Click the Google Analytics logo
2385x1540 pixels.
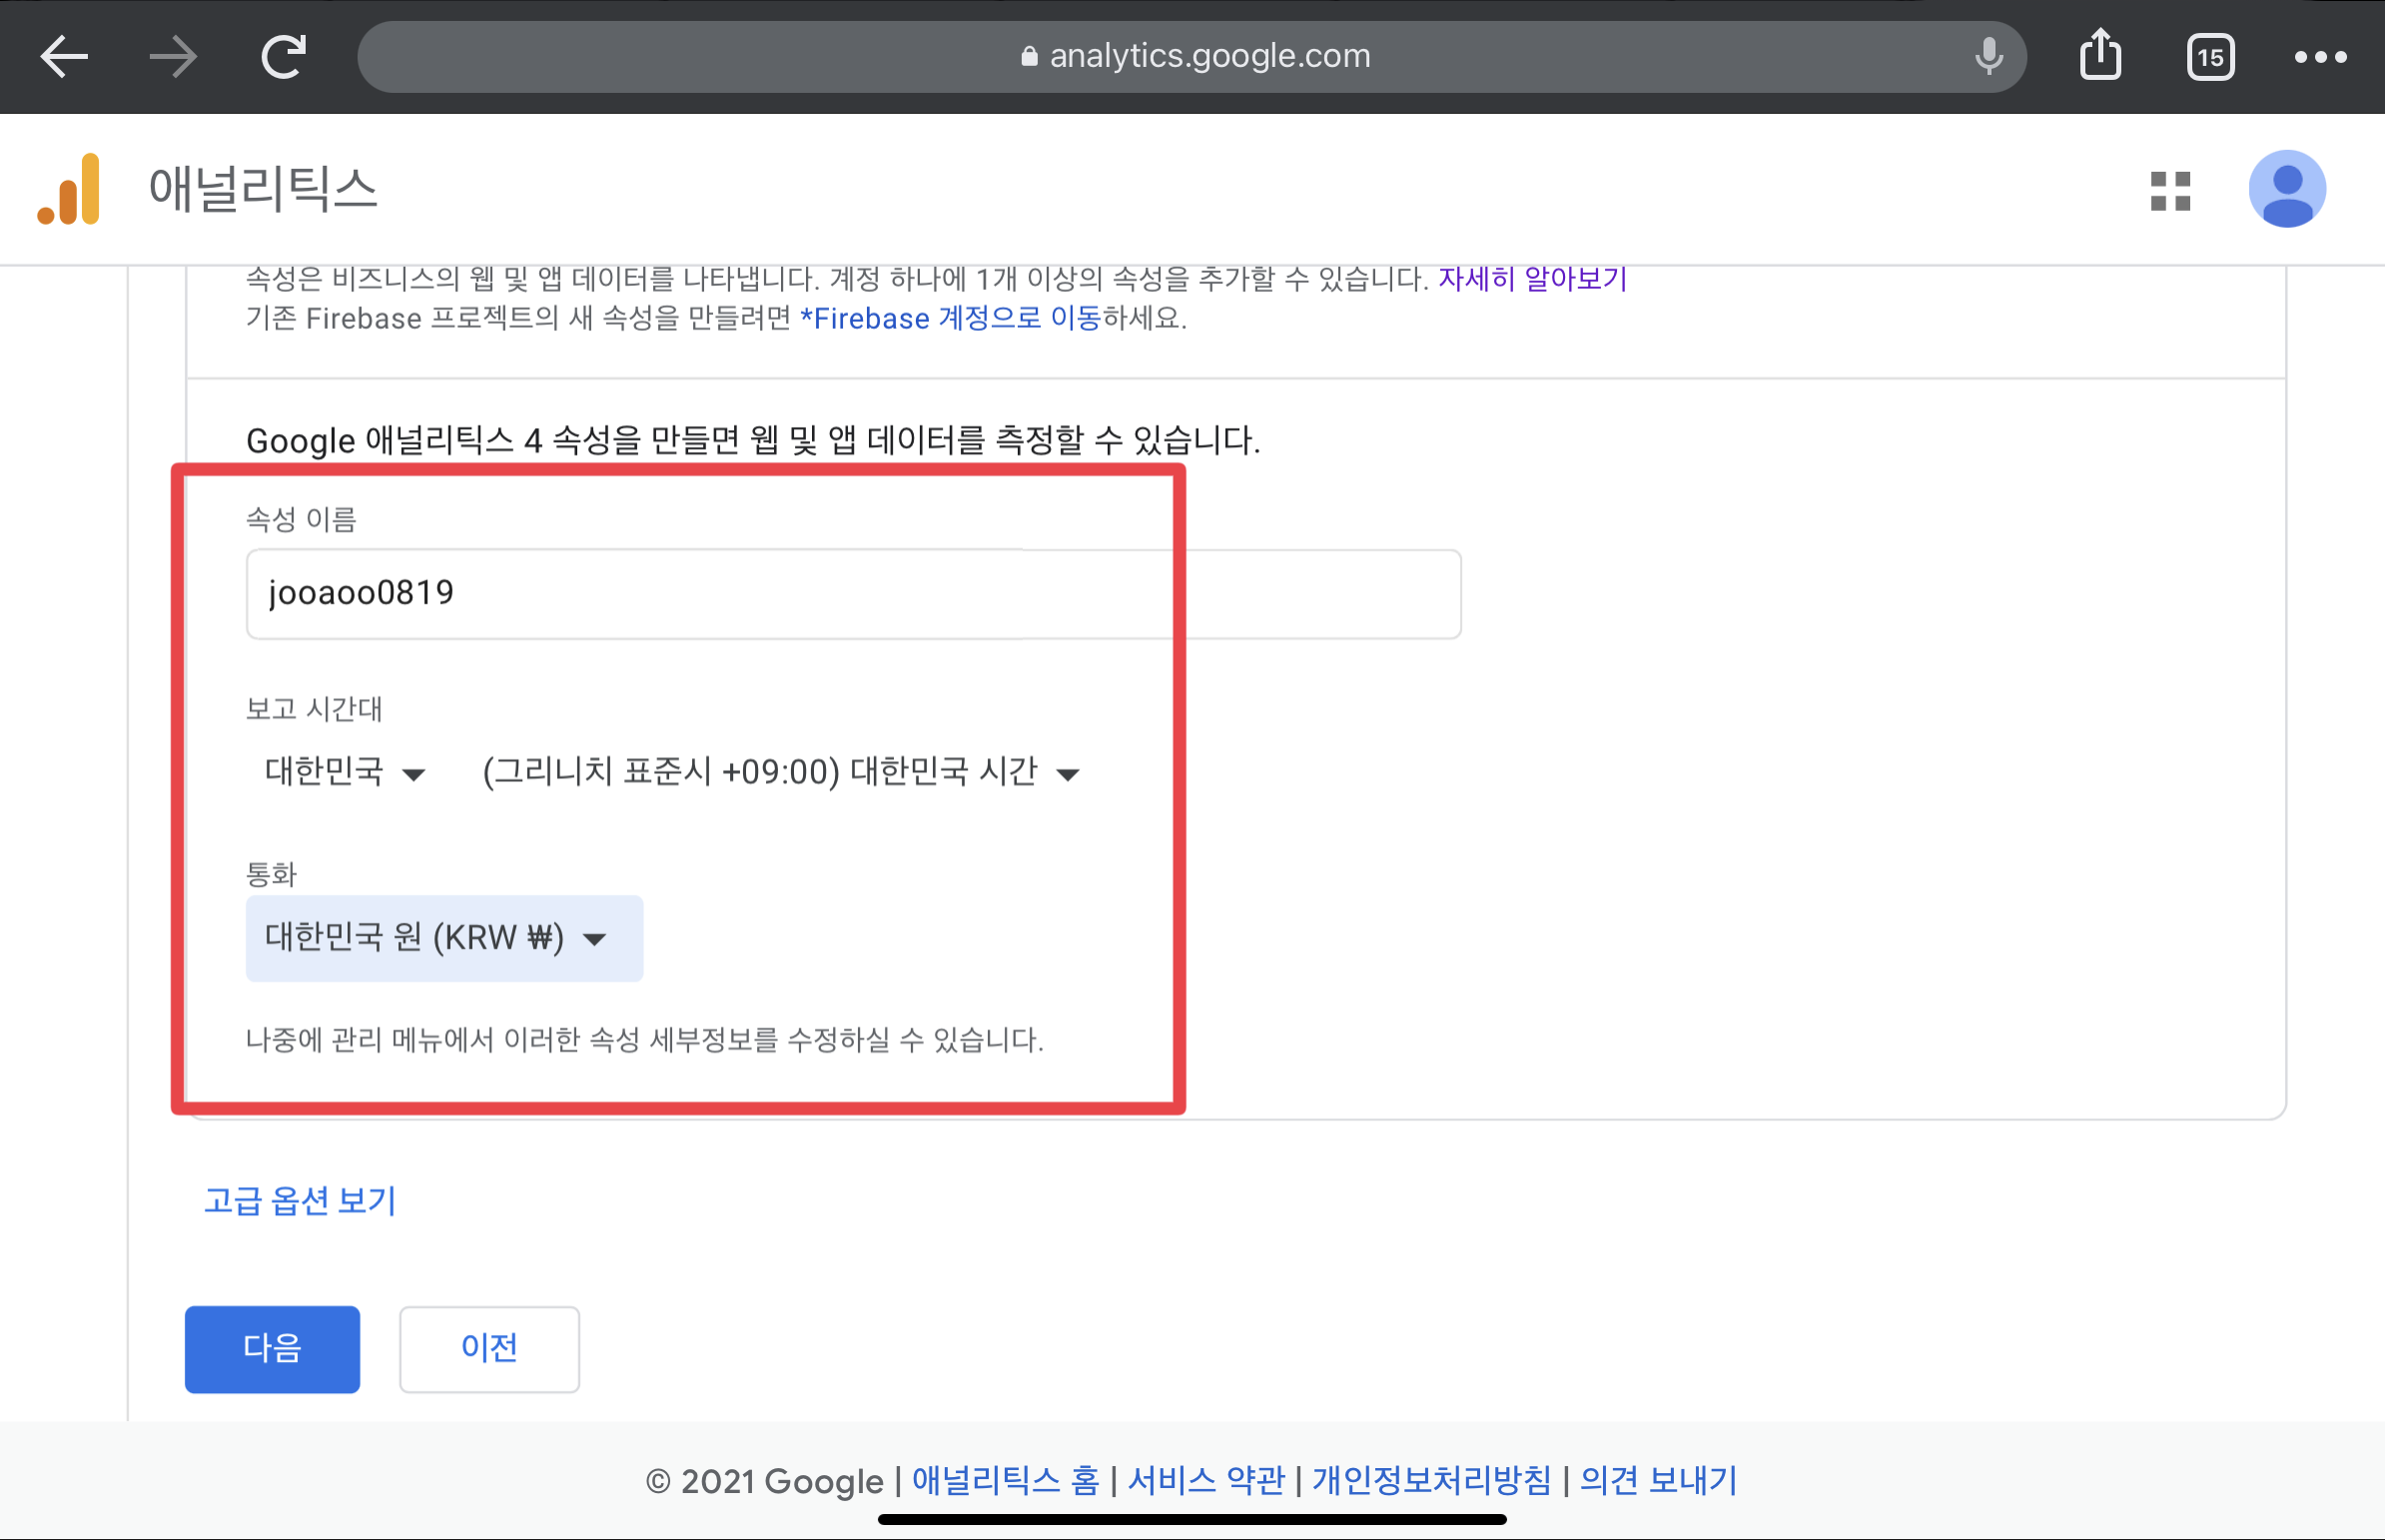pos(69,189)
